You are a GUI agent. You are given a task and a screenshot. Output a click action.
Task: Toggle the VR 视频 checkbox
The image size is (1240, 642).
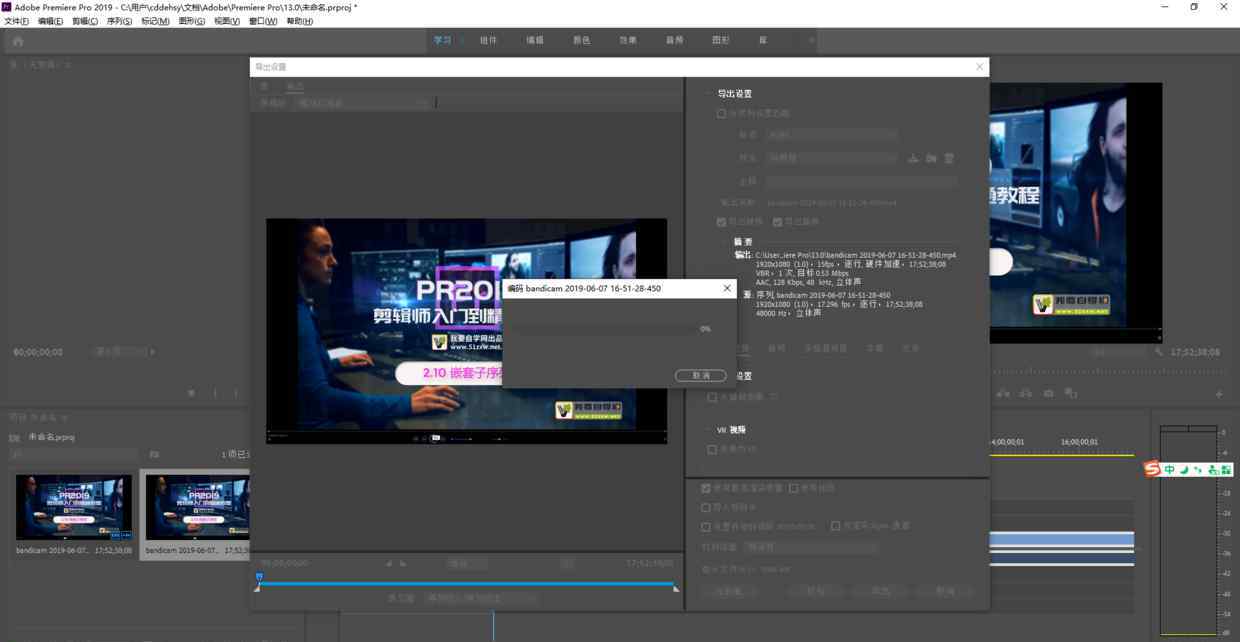point(712,449)
